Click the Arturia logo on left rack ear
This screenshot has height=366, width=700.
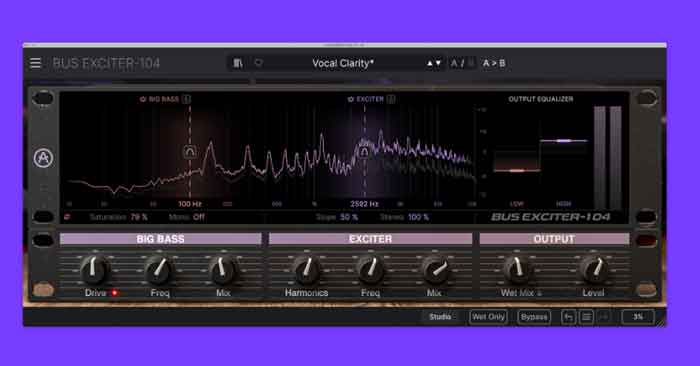(43, 158)
